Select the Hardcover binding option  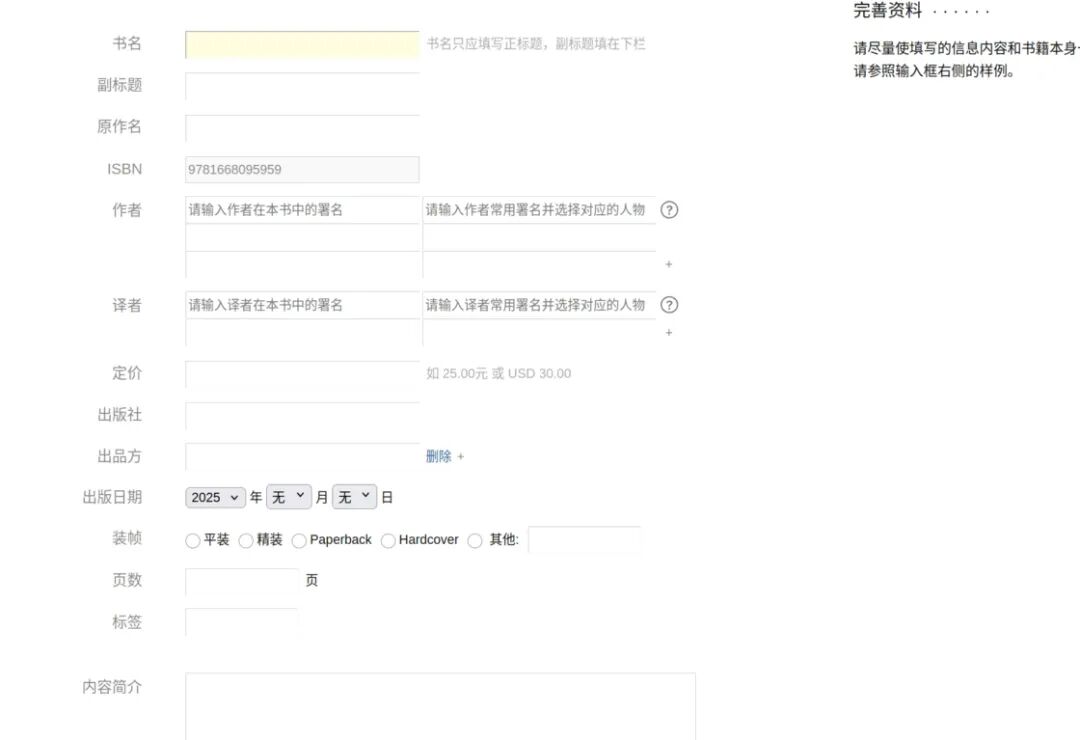click(388, 541)
